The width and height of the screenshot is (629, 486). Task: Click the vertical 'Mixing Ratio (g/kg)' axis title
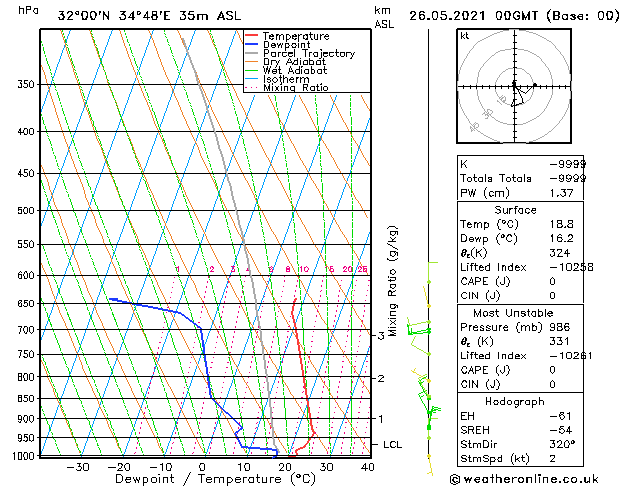pos(393,281)
